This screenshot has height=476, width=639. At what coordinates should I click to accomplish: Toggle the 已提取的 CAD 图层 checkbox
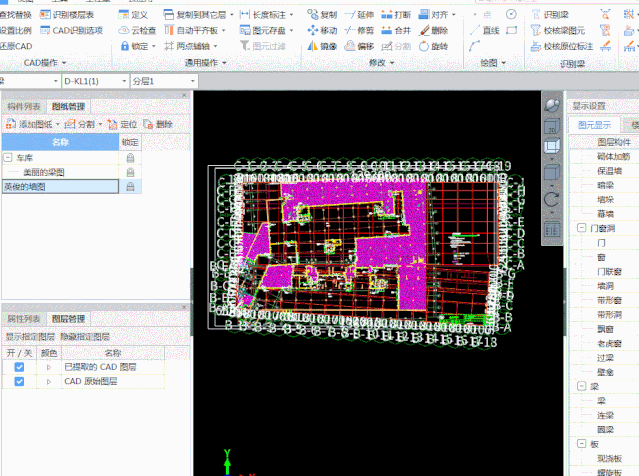[x=19, y=367]
